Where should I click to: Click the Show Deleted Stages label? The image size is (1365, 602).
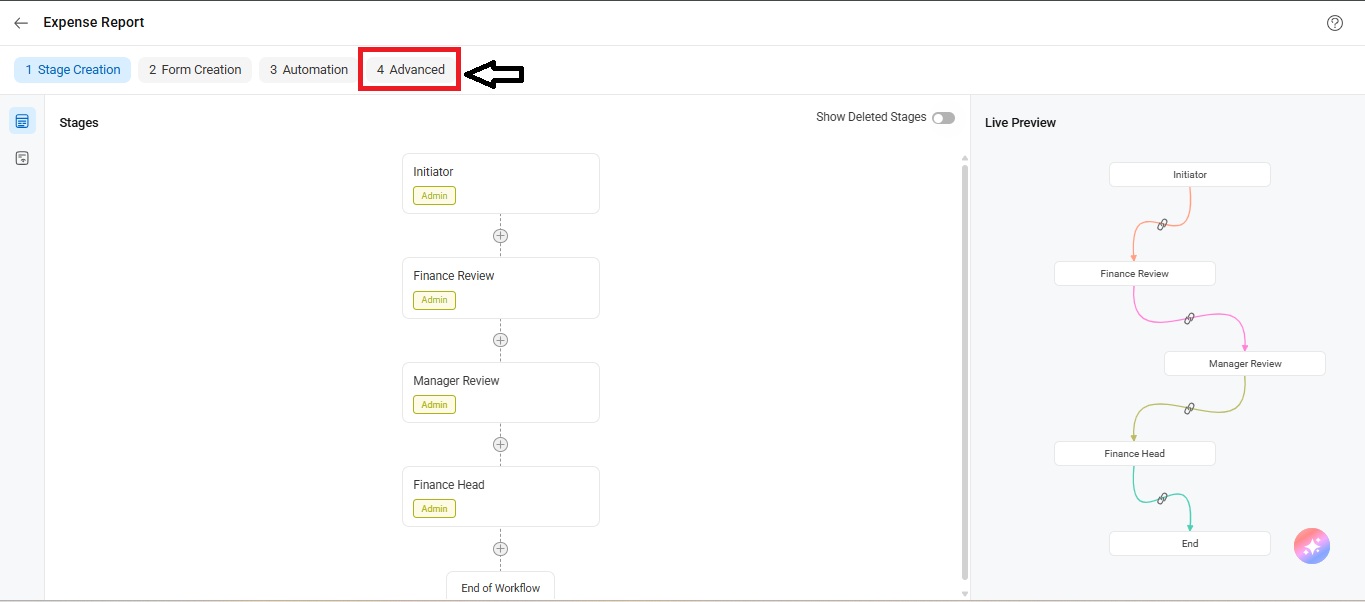871,117
